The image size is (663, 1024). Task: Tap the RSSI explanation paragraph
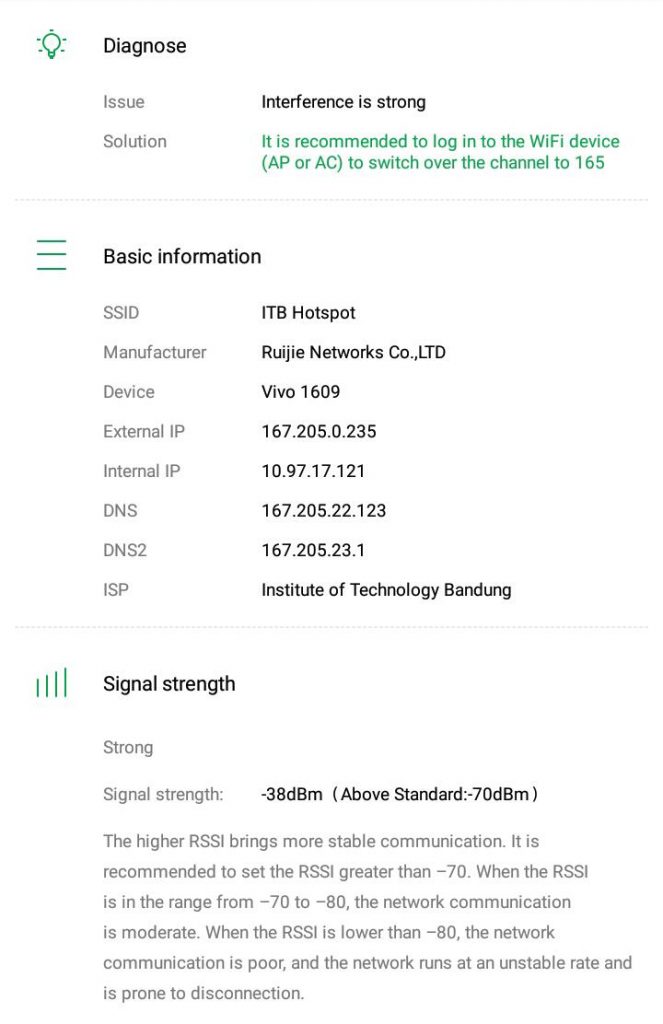point(367,917)
